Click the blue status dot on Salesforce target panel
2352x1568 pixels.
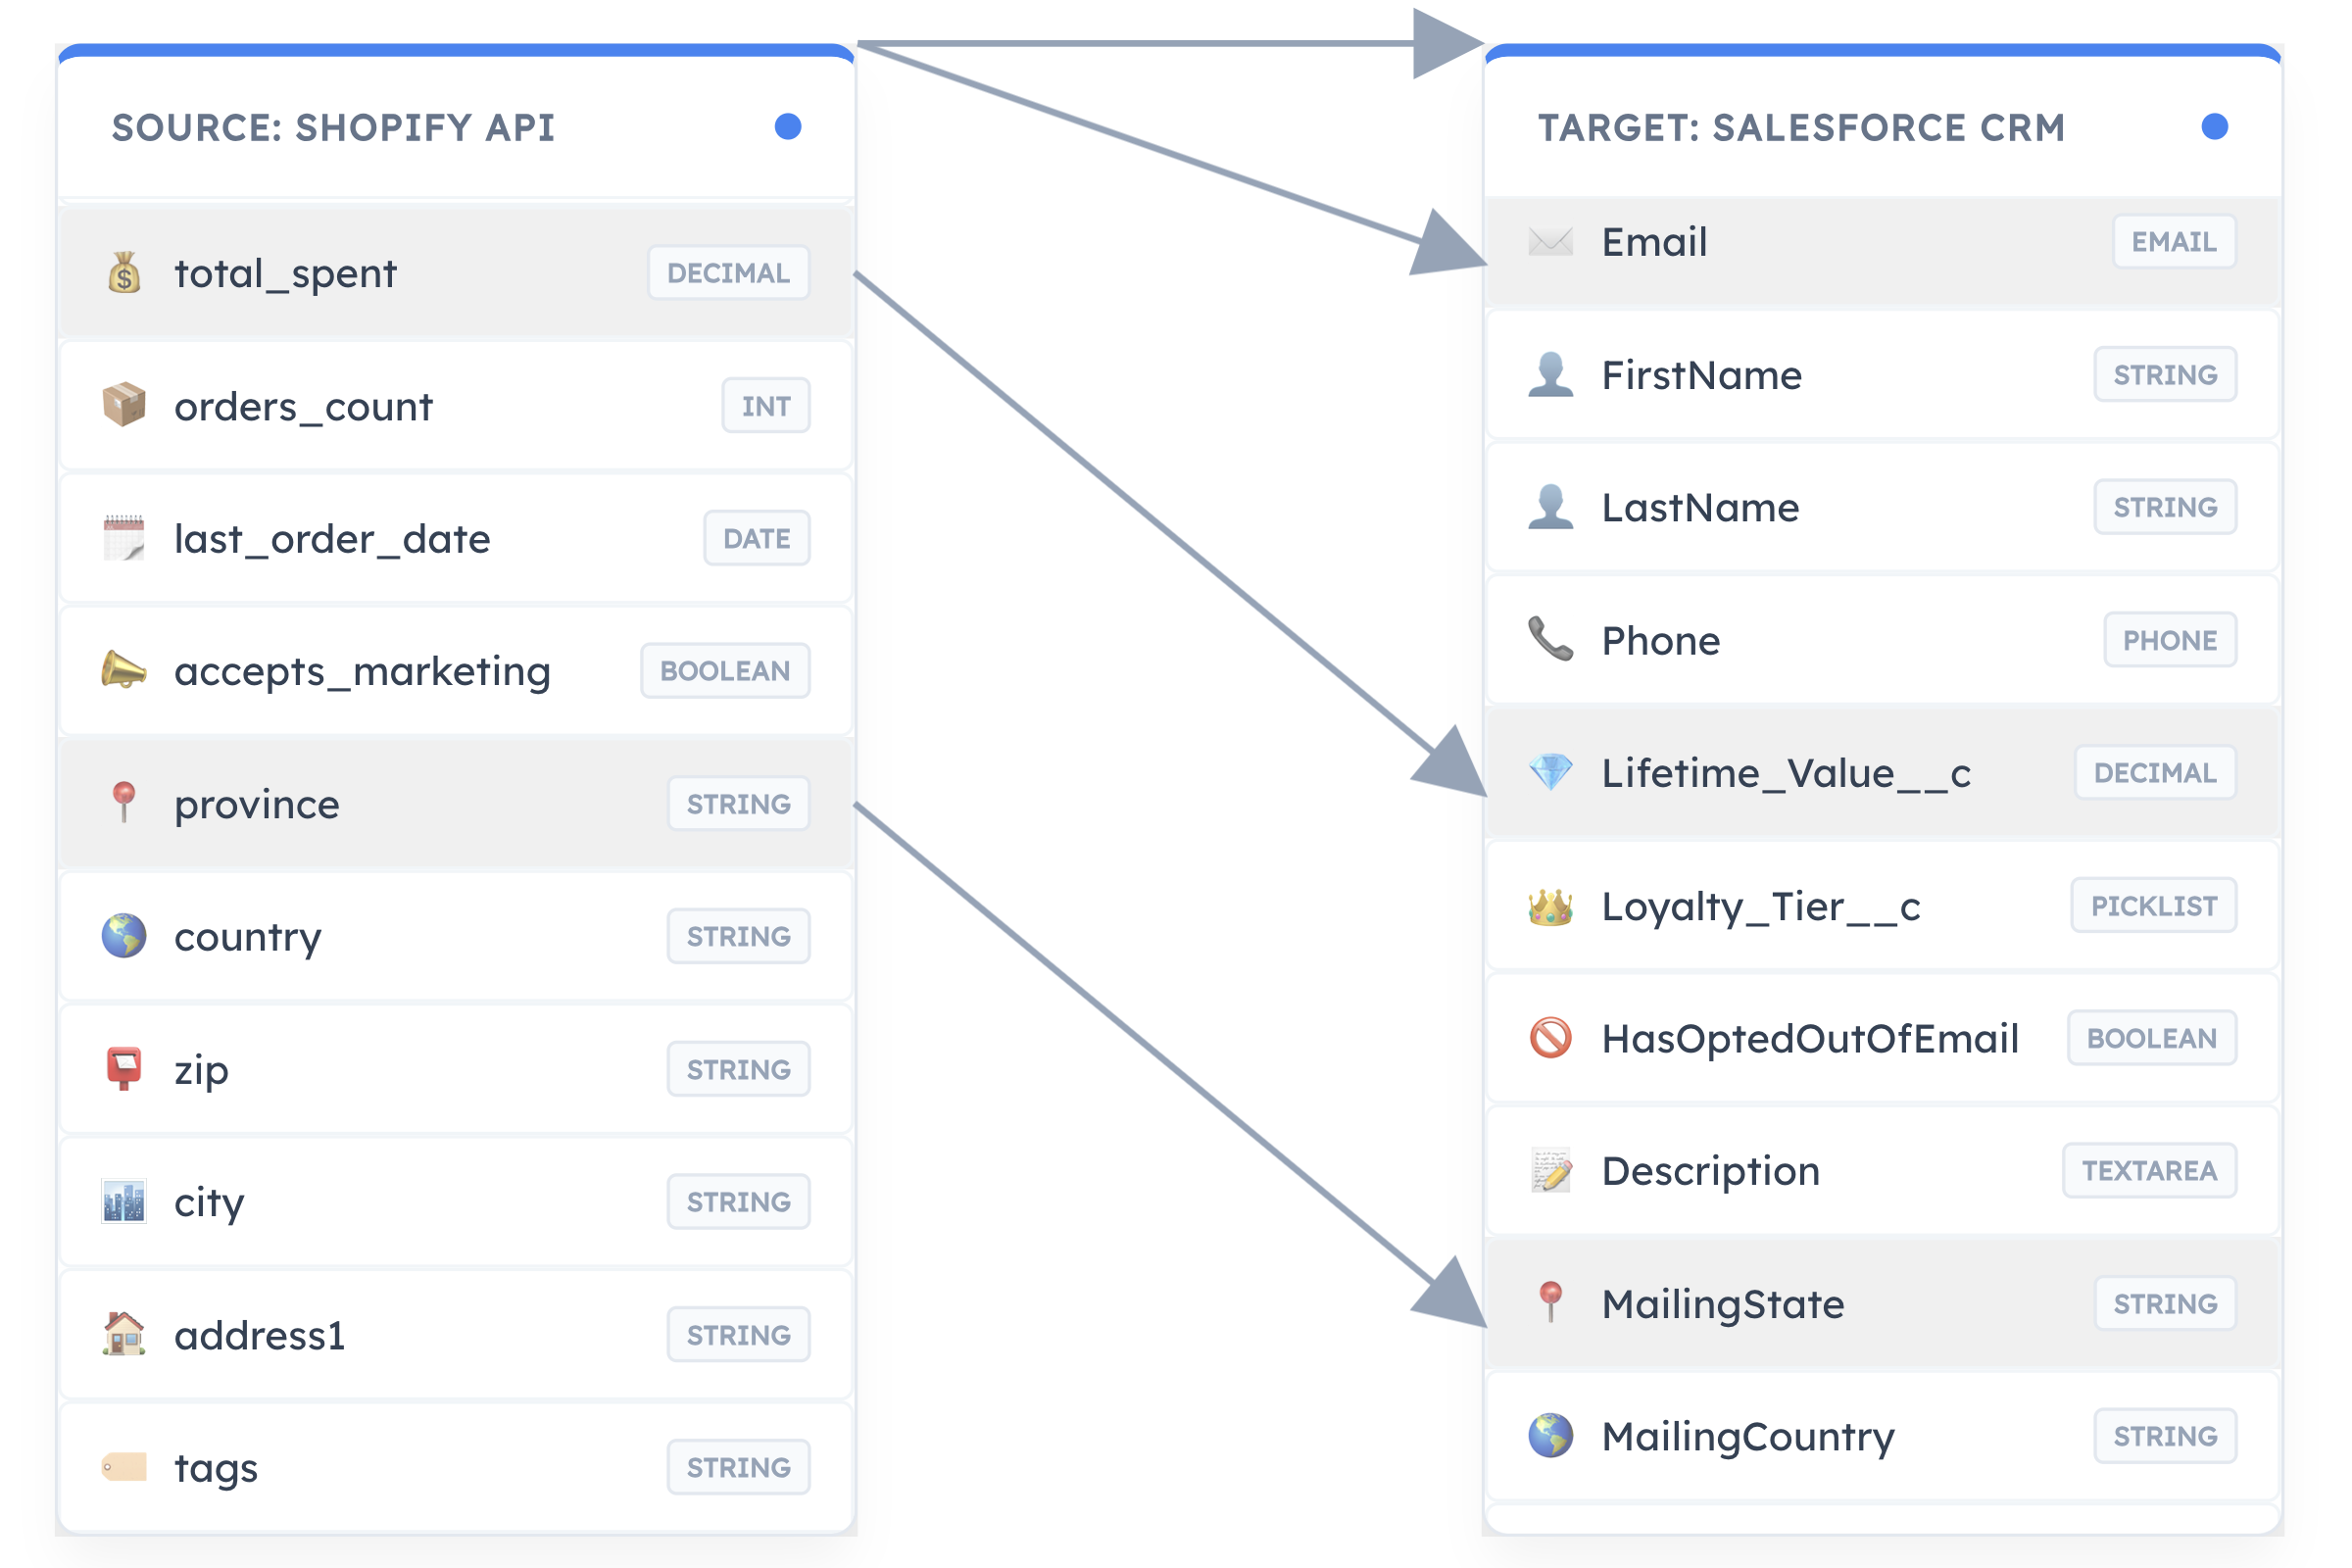[x=2215, y=127]
